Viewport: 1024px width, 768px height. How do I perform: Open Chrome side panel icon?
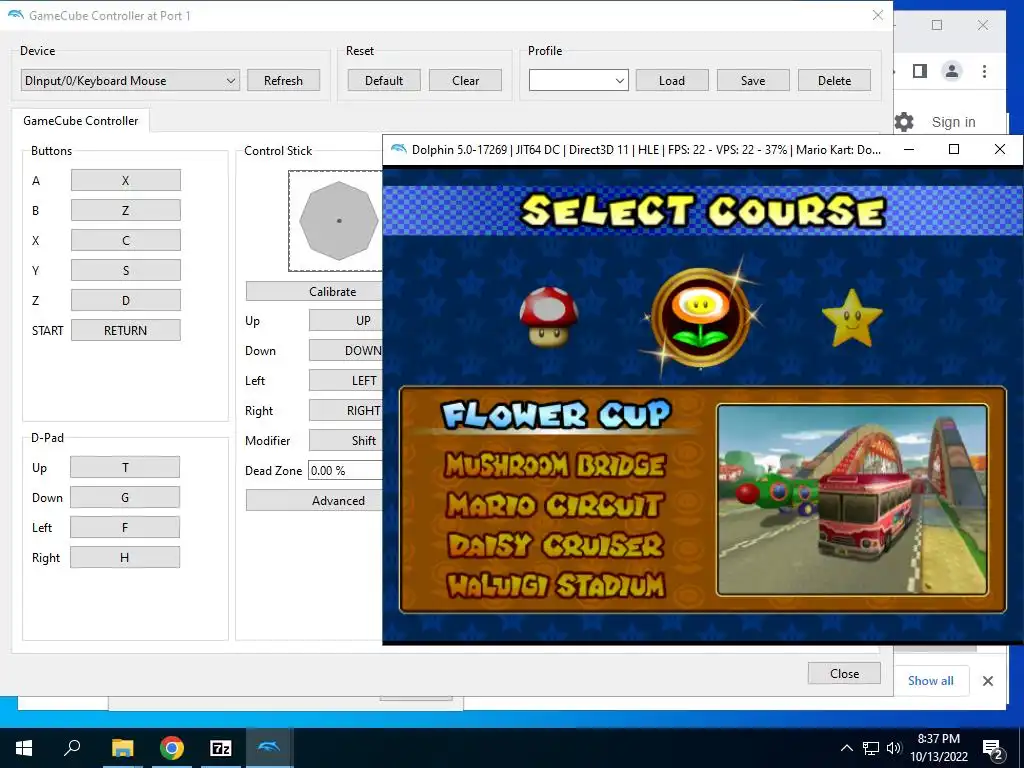tap(920, 71)
